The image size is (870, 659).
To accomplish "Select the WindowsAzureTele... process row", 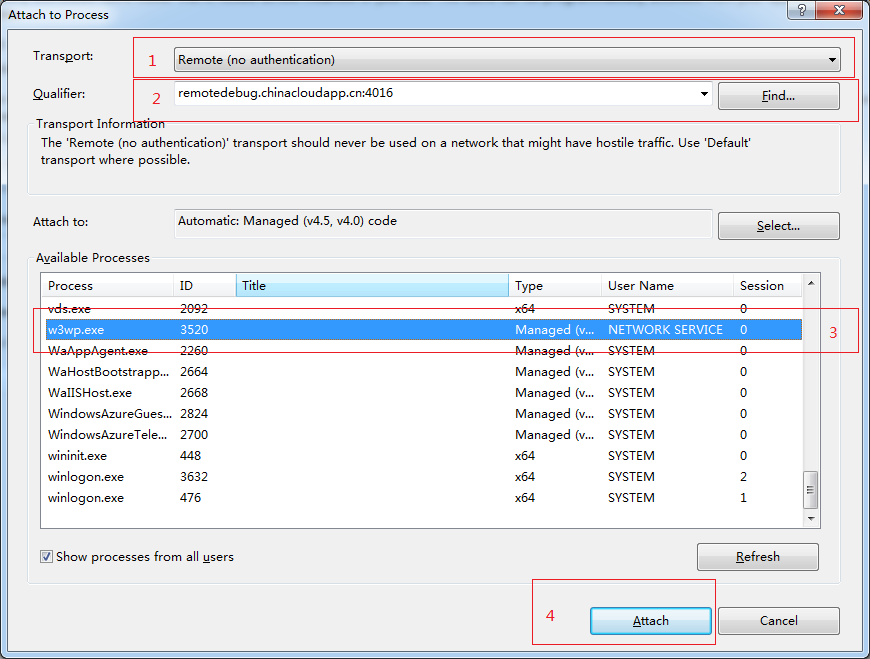I will click(424, 435).
